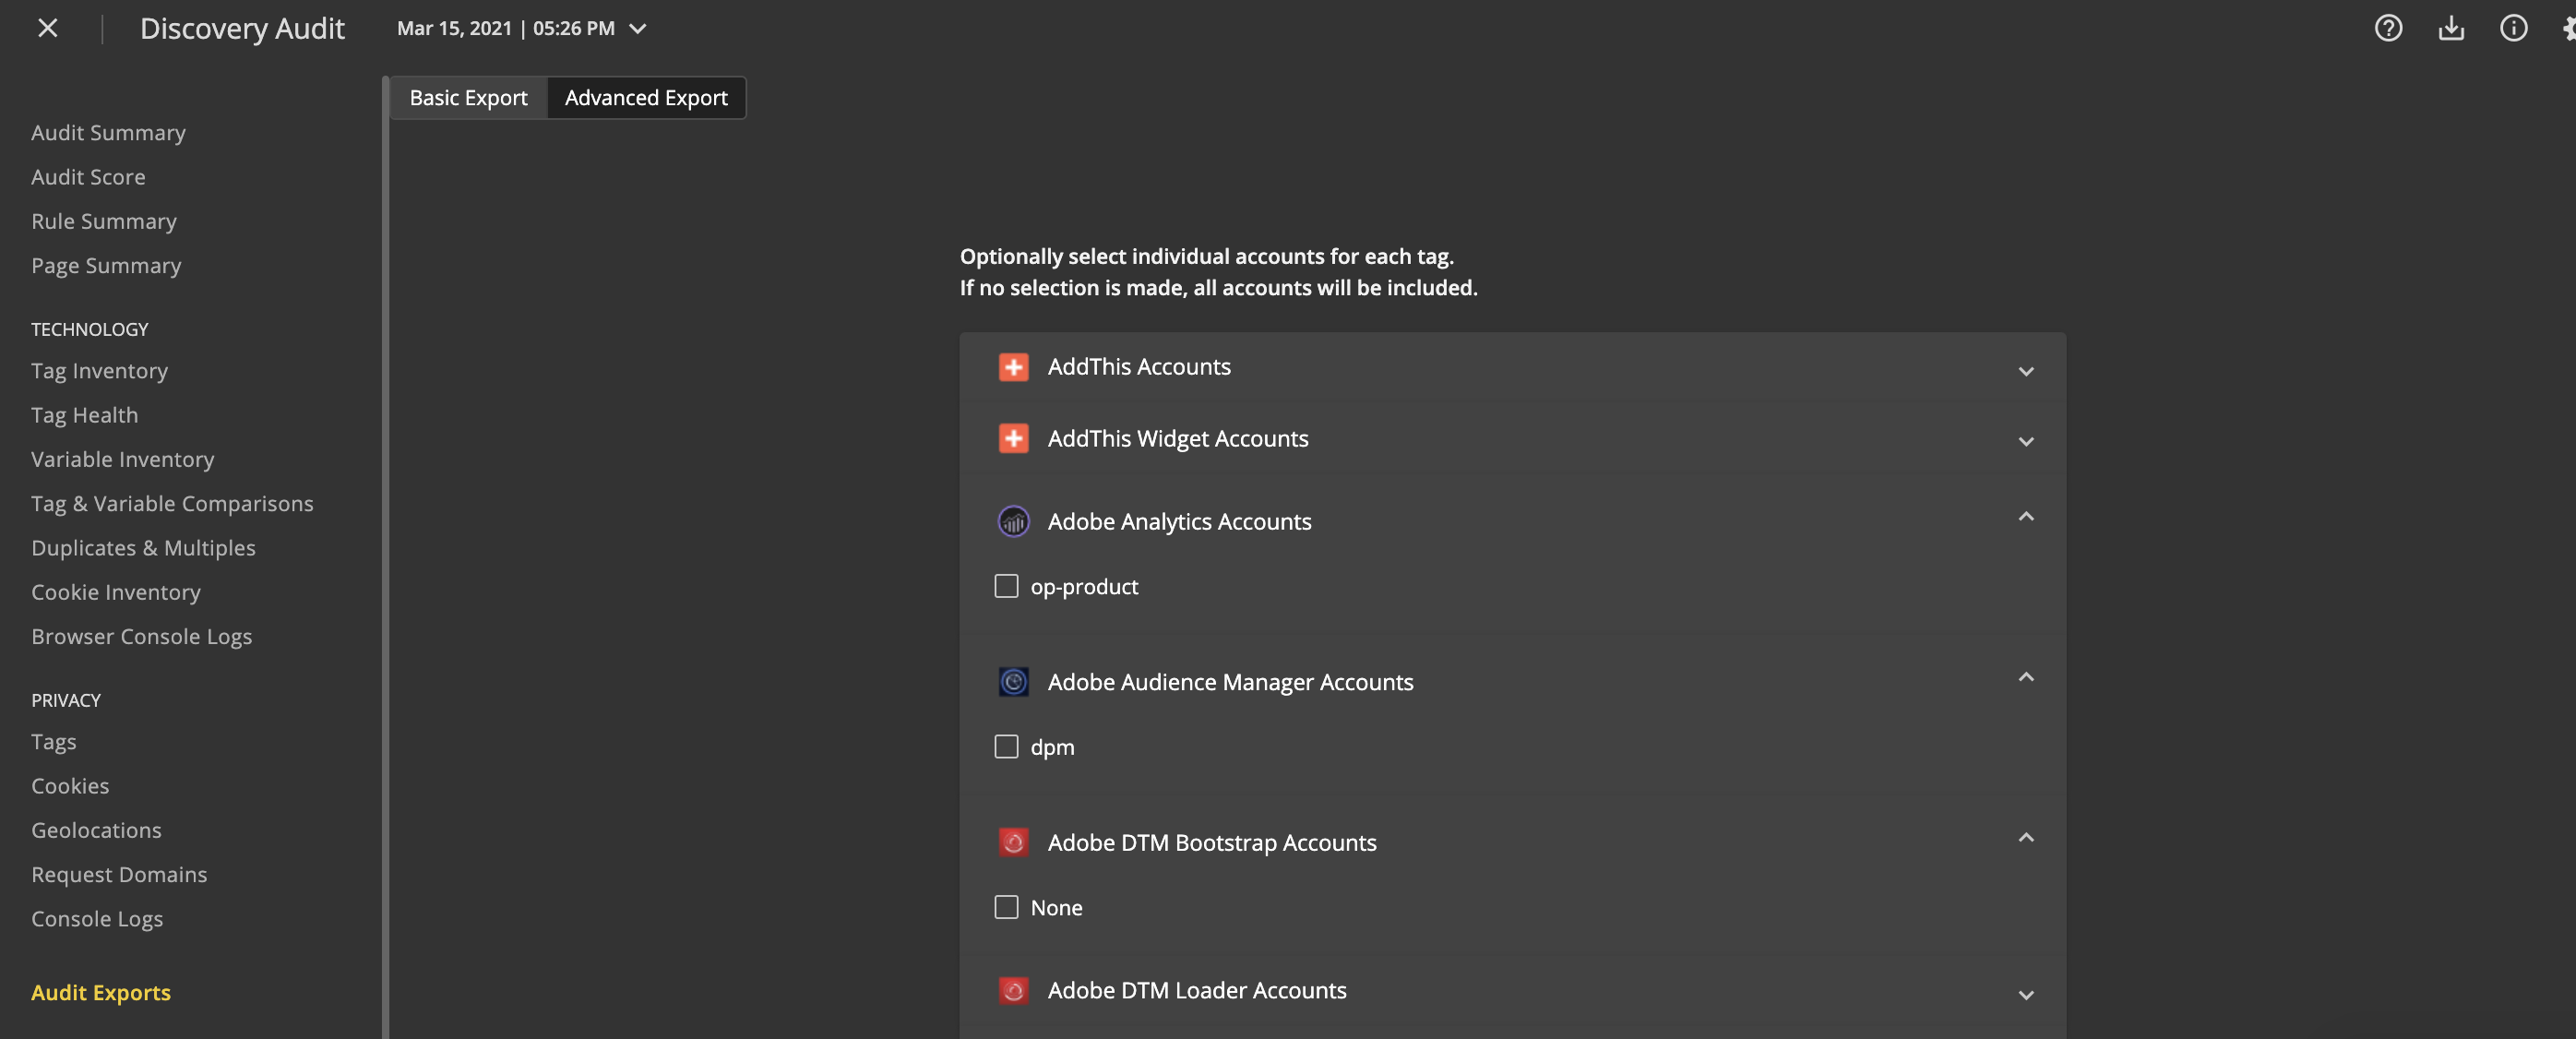Open privacy Cookies report
Screen dimensions: 2576x1039
(x=70, y=786)
